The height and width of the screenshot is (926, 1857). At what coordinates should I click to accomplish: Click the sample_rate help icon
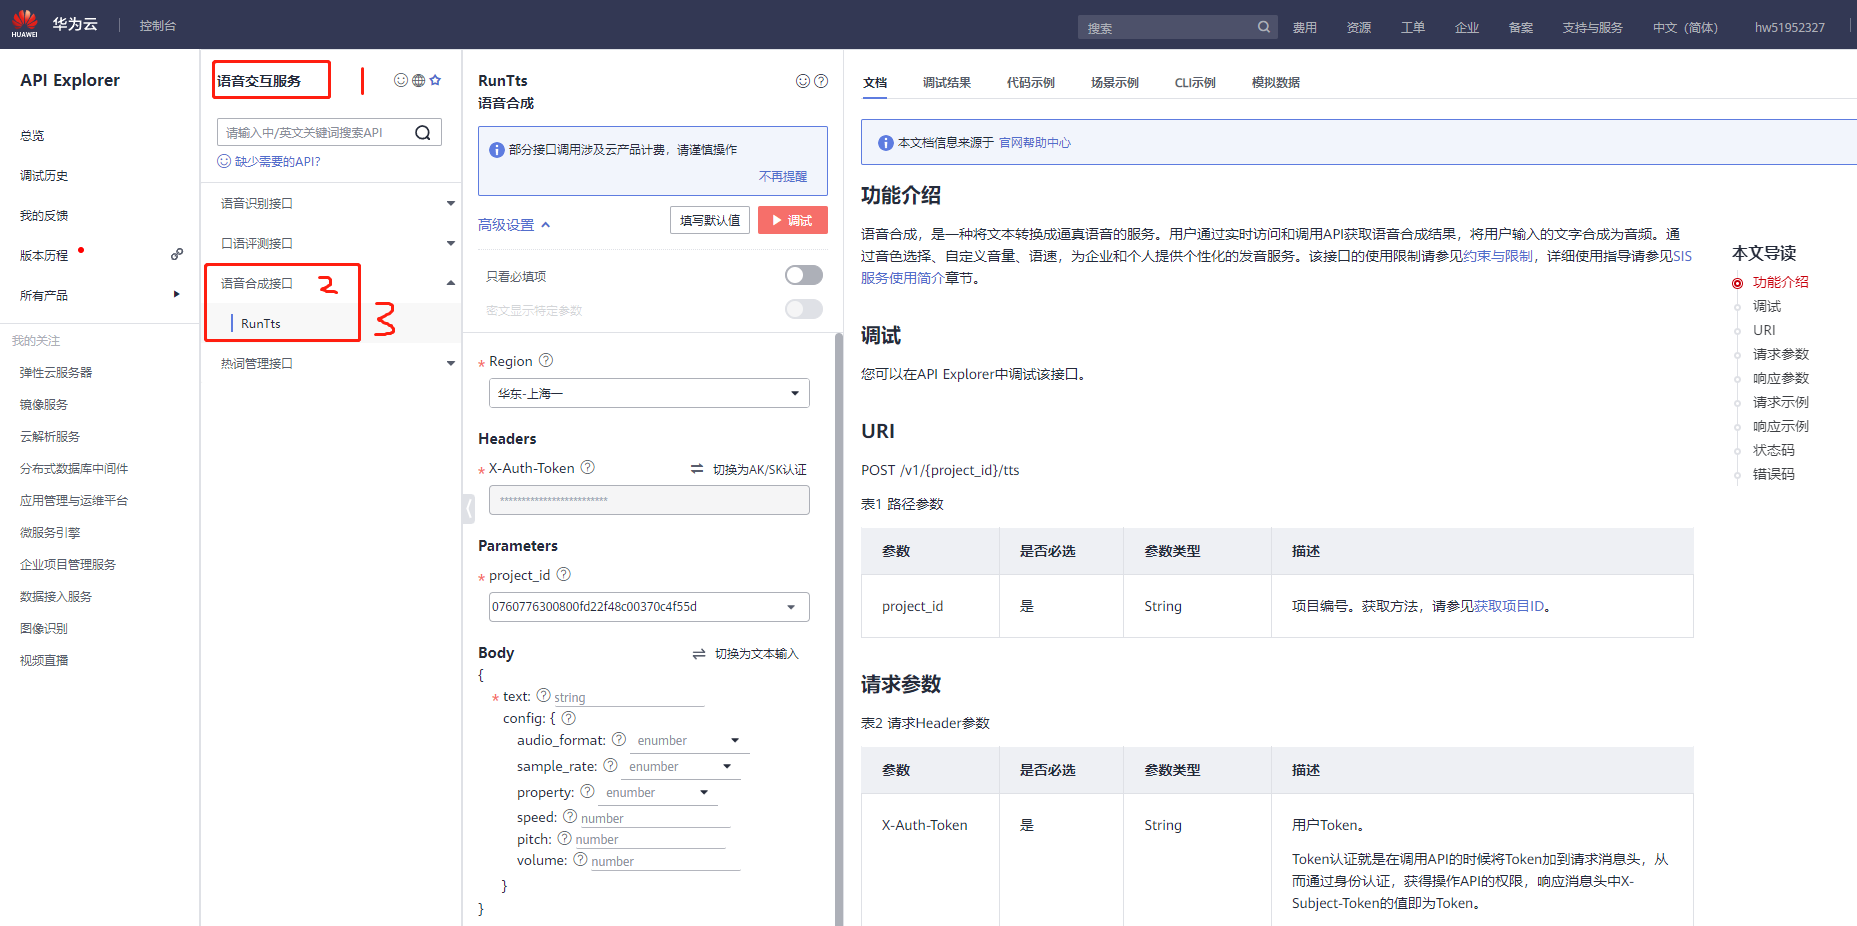(x=611, y=765)
